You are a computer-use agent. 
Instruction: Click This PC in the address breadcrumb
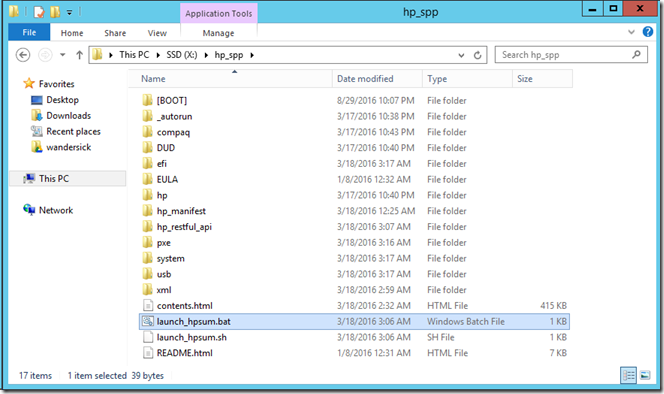click(x=134, y=55)
